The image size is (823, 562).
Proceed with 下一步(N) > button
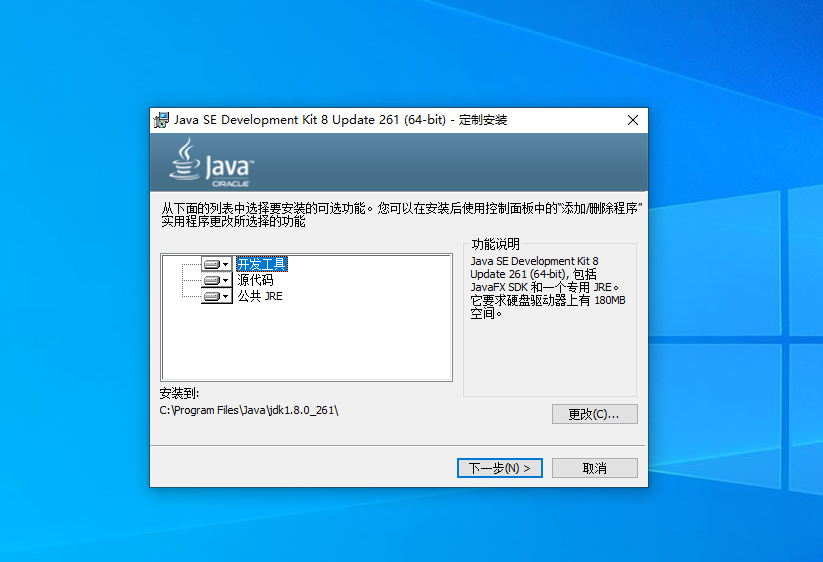[x=500, y=468]
